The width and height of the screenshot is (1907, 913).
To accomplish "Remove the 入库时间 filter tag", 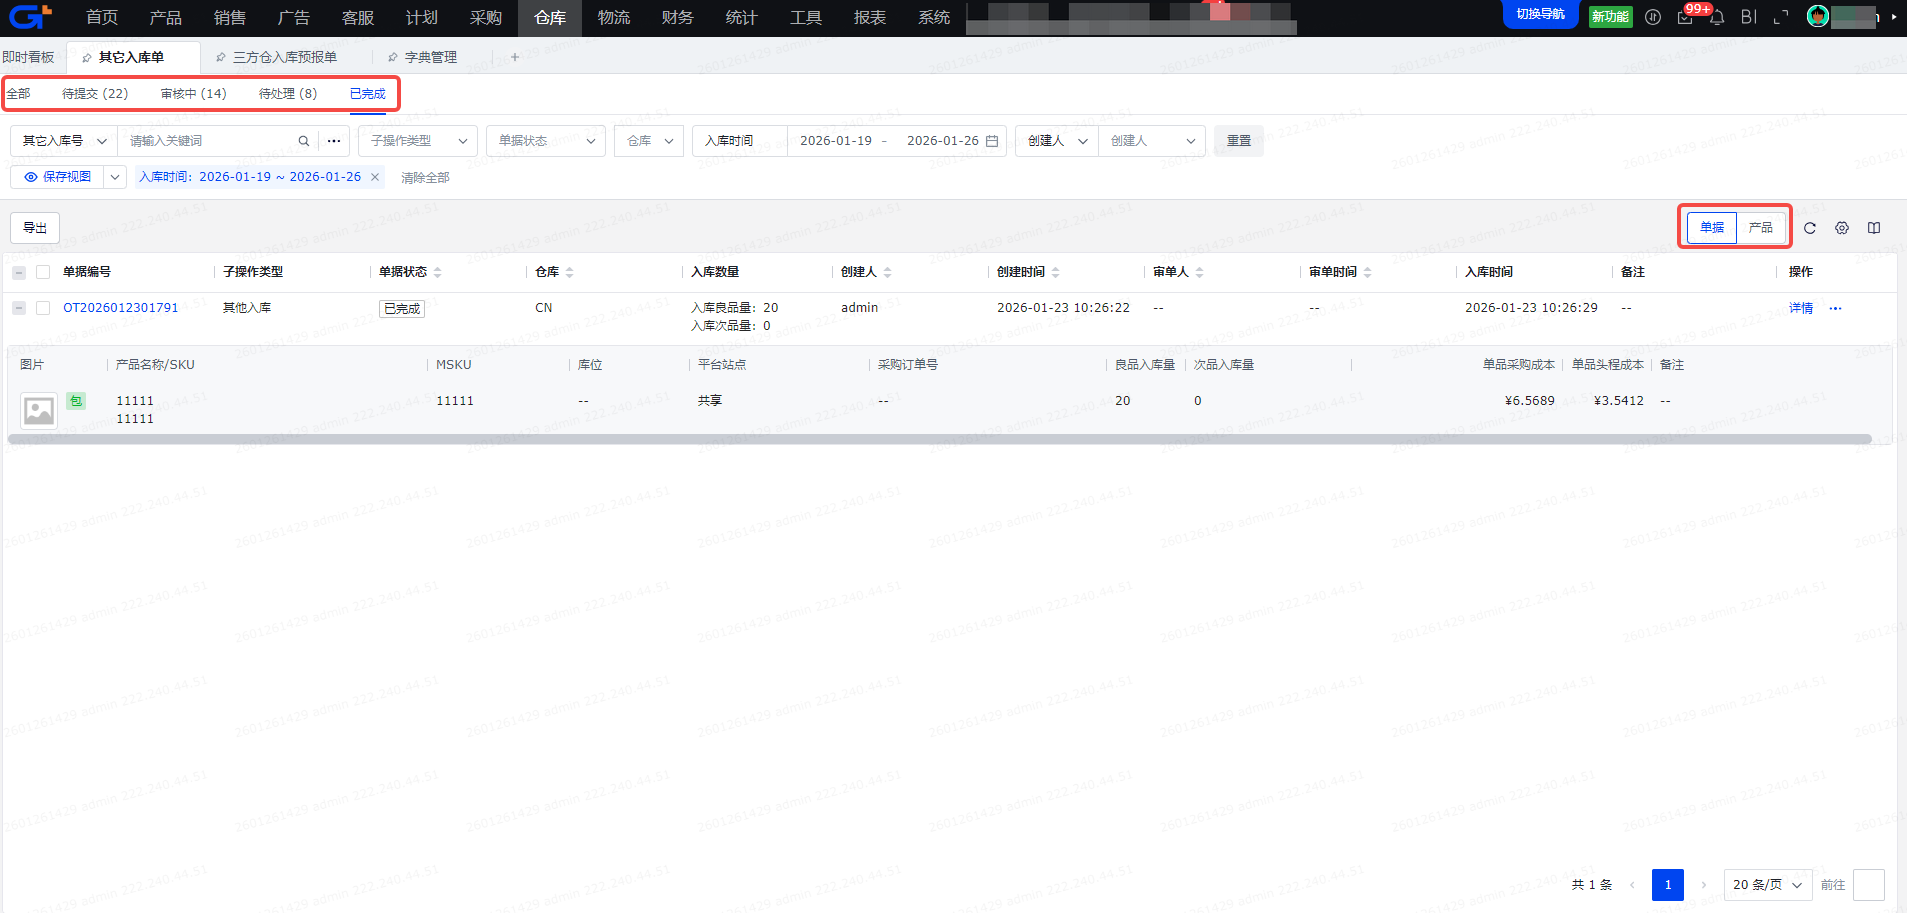I will tap(375, 177).
